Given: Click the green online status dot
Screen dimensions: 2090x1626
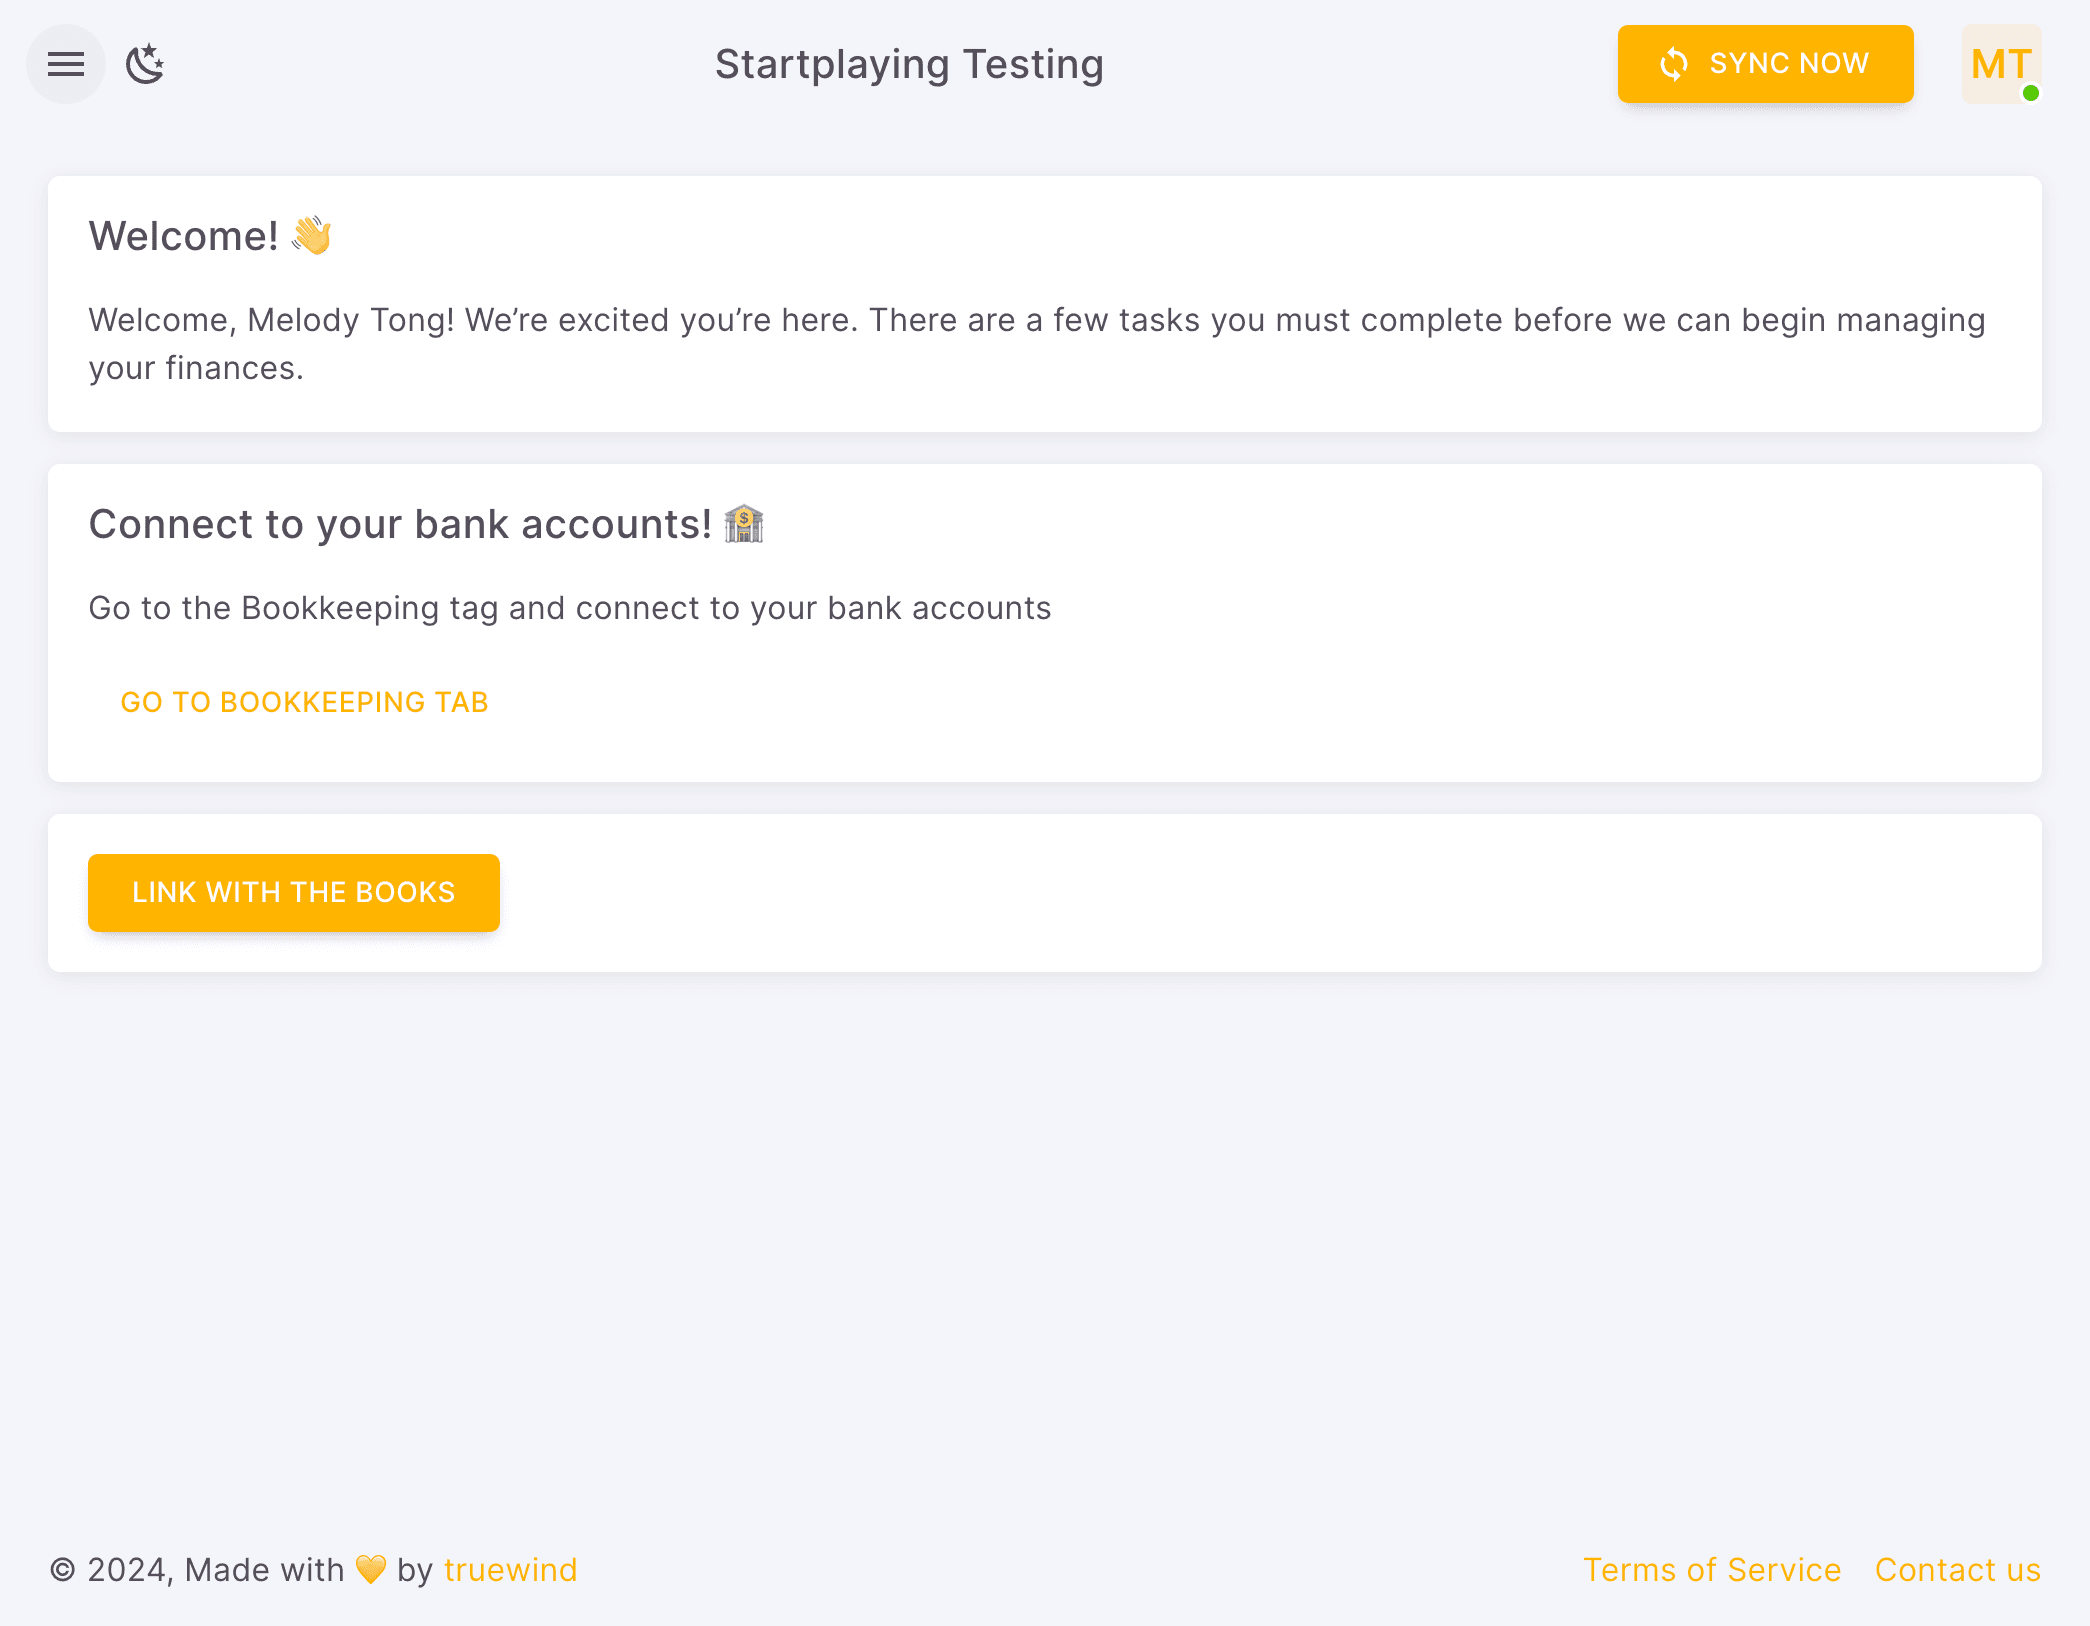Looking at the screenshot, I should click(2030, 93).
